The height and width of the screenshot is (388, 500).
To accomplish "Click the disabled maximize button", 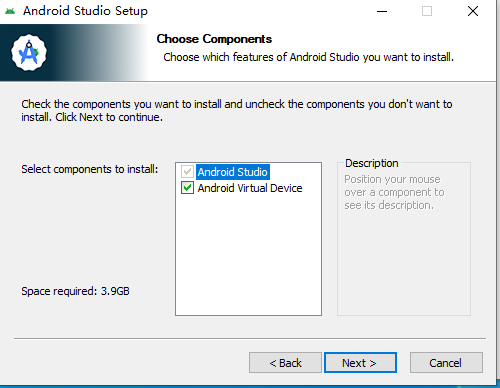I will (427, 11).
